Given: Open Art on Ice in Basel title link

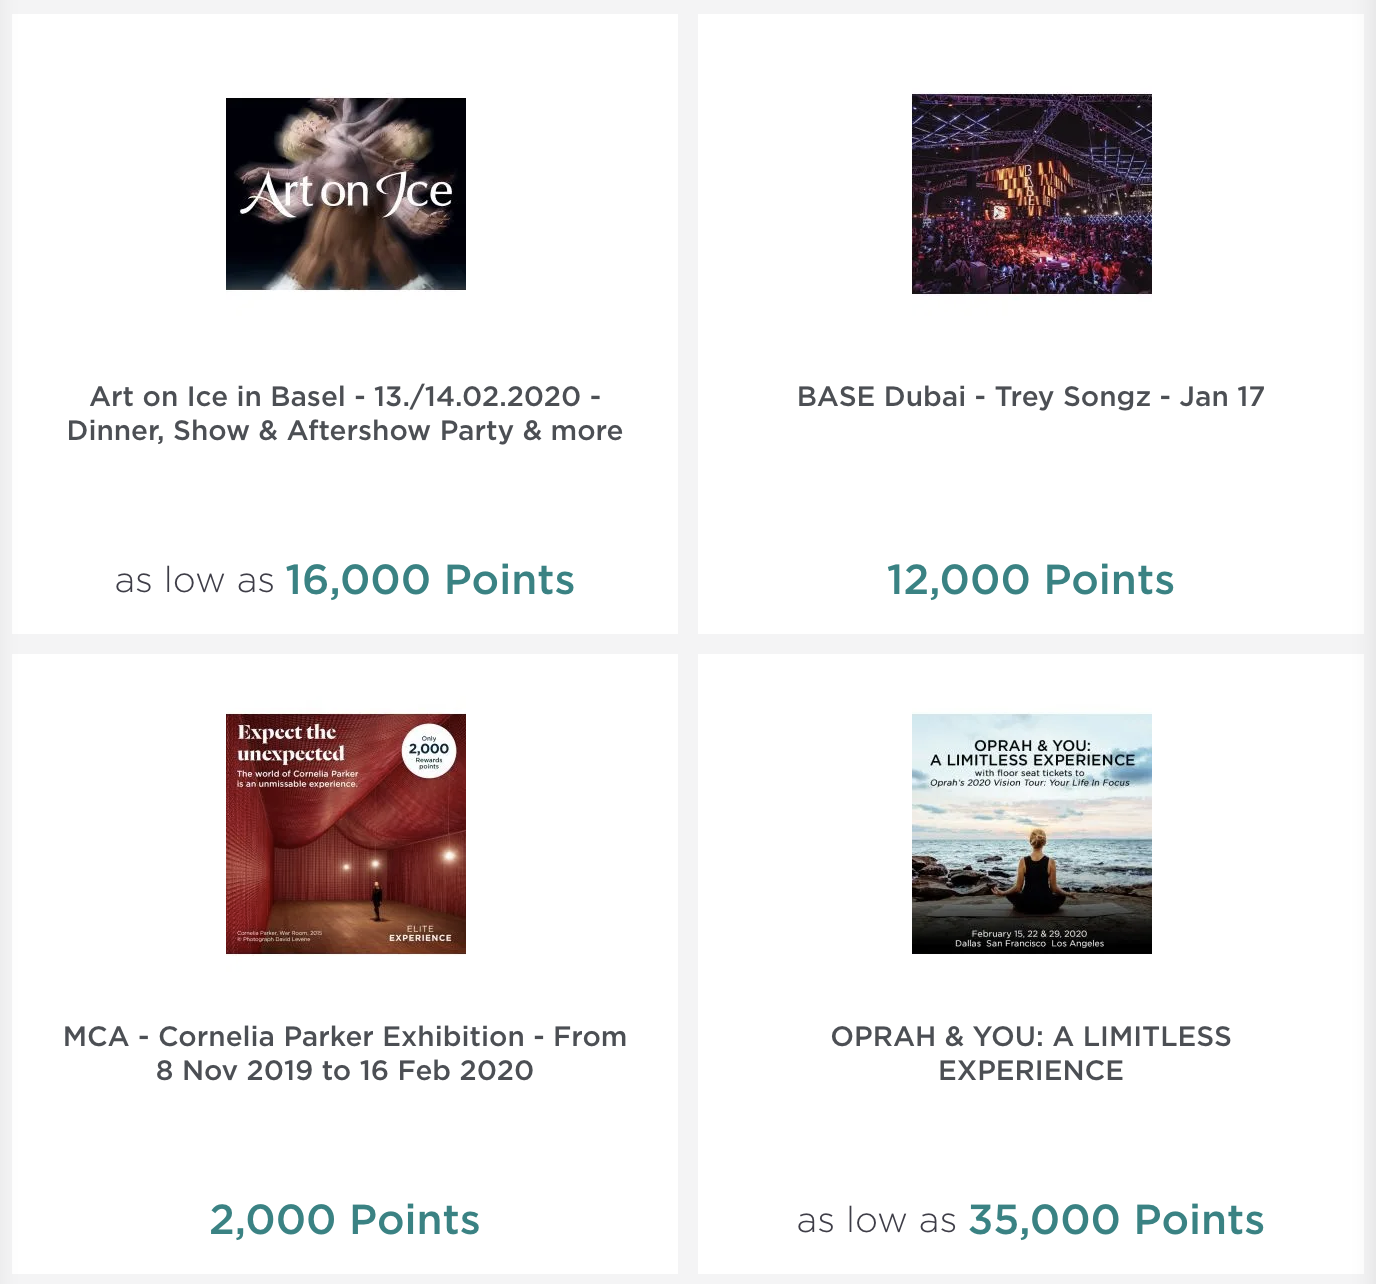Looking at the screenshot, I should (345, 413).
